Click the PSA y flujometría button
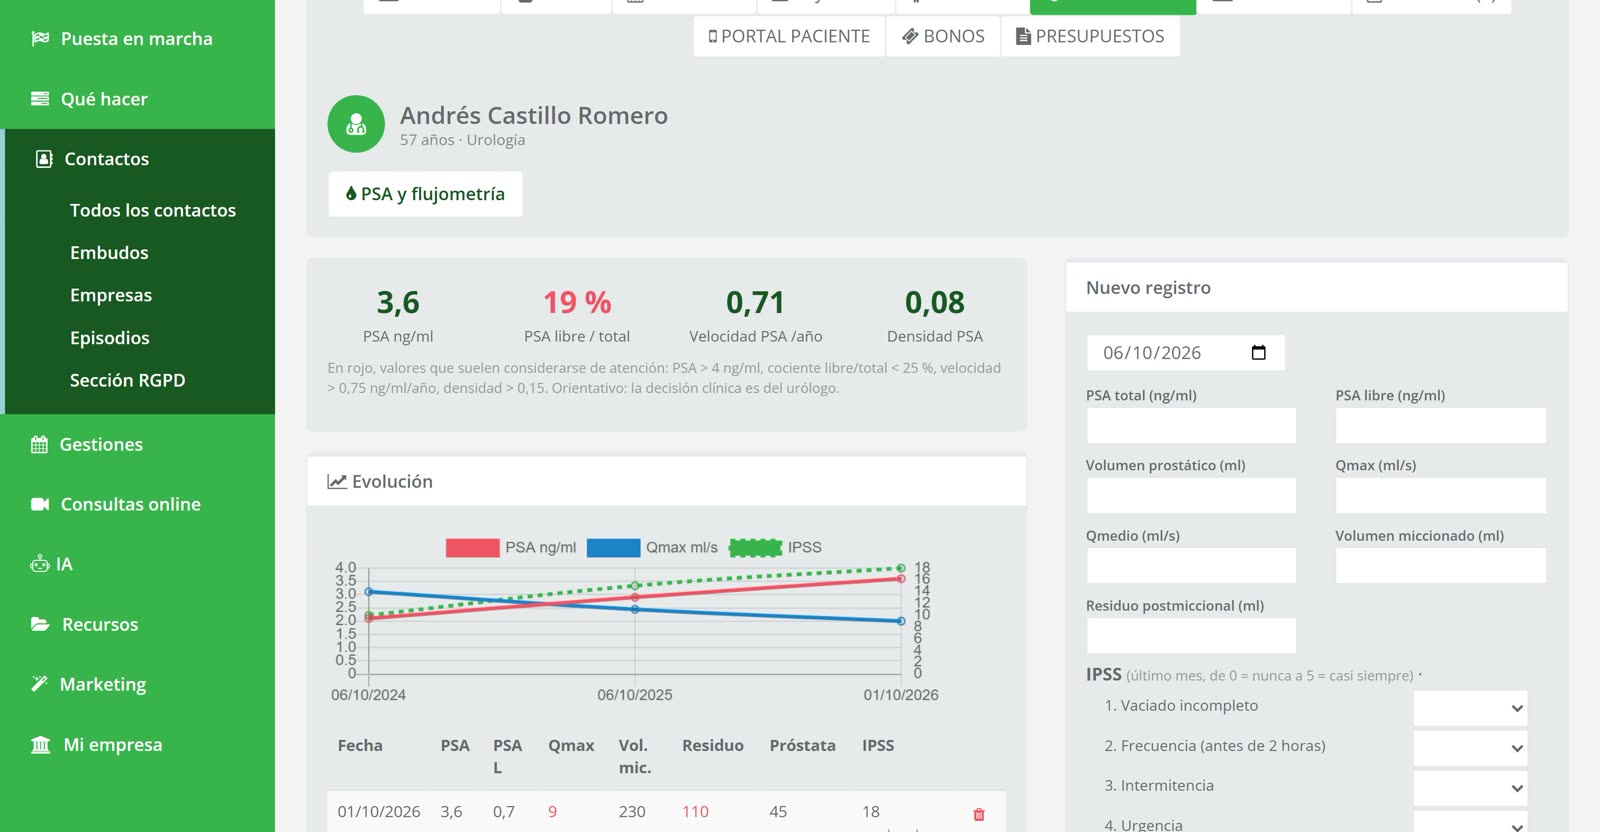This screenshot has width=1600, height=832. point(425,194)
